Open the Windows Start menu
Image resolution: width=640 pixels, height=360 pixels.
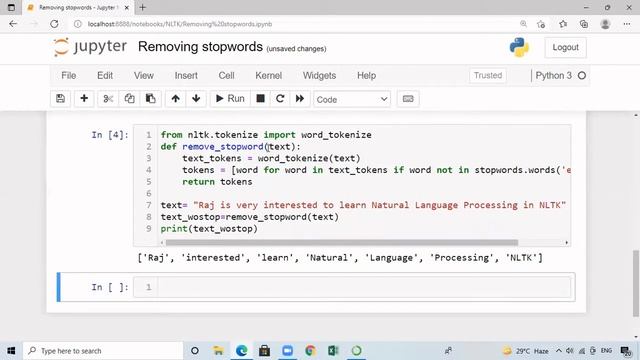point(11,351)
